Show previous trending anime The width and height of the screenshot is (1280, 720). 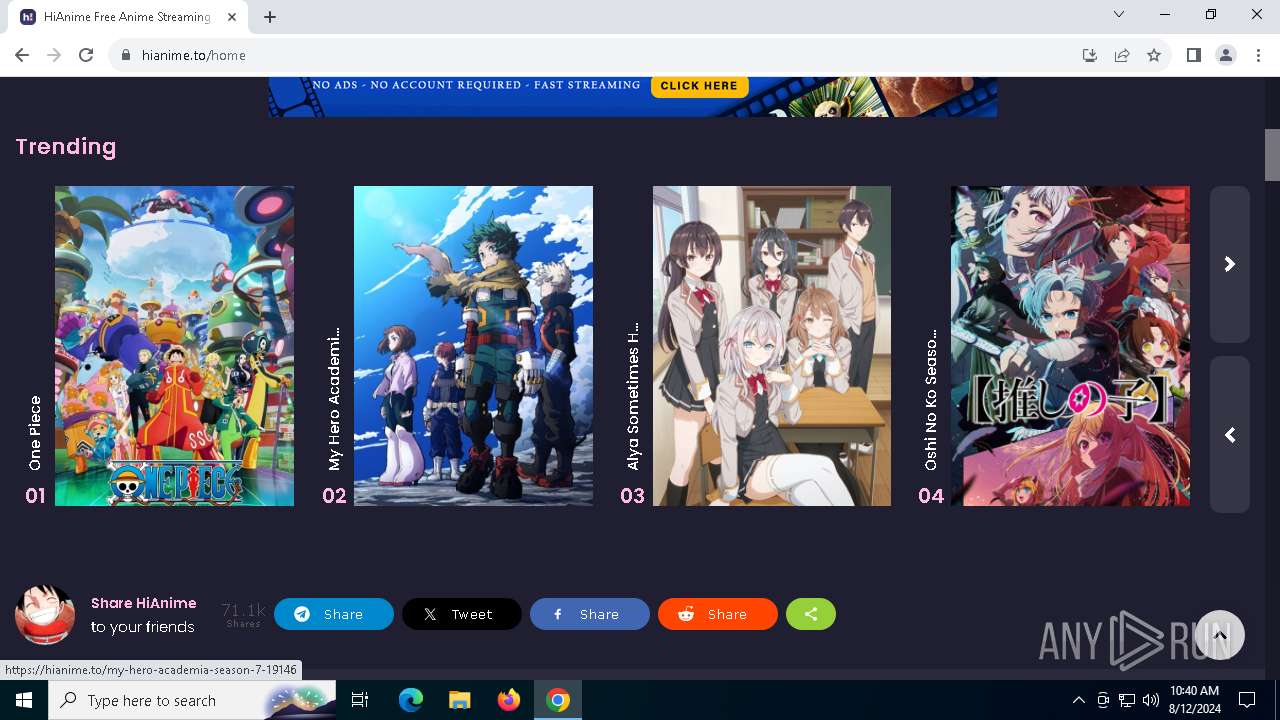click(x=1230, y=435)
